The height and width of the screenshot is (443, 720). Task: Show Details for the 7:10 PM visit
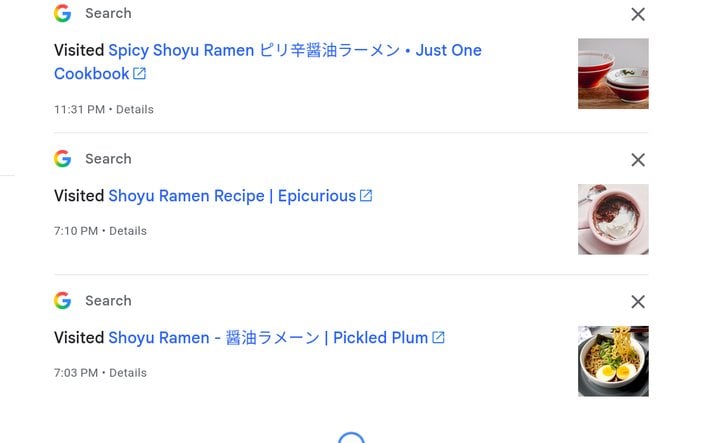tap(128, 231)
